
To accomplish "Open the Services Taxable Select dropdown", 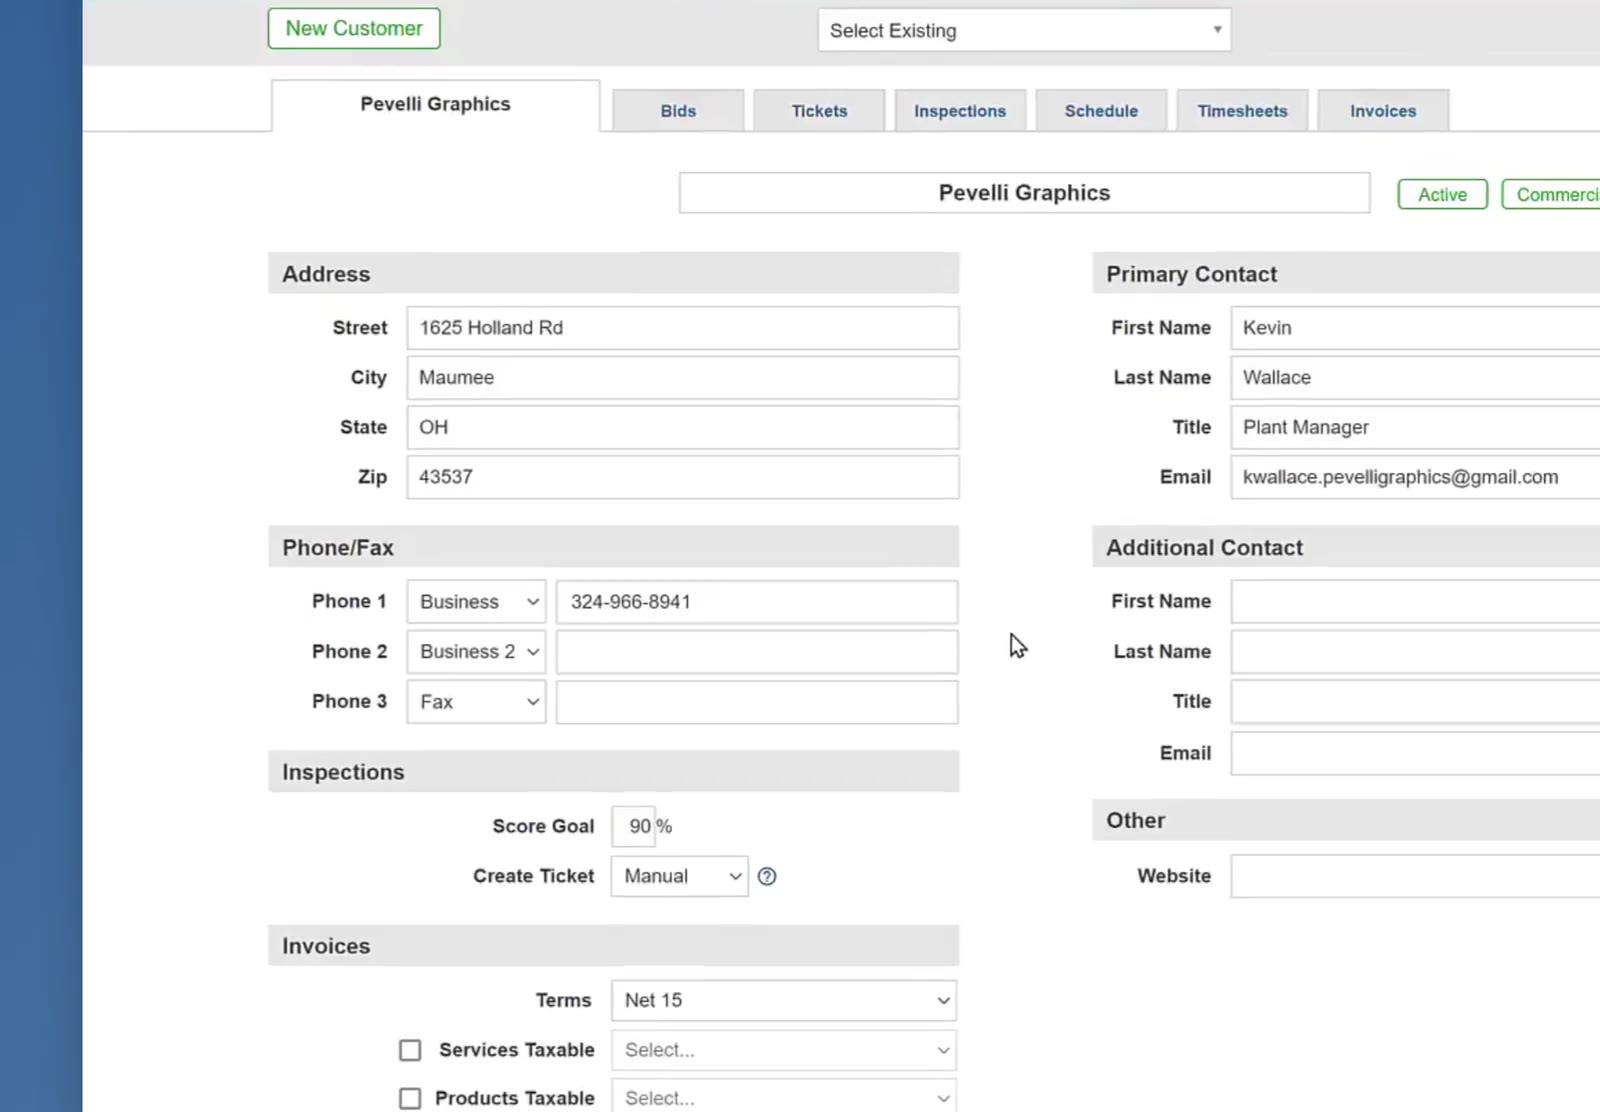I will (x=784, y=1050).
